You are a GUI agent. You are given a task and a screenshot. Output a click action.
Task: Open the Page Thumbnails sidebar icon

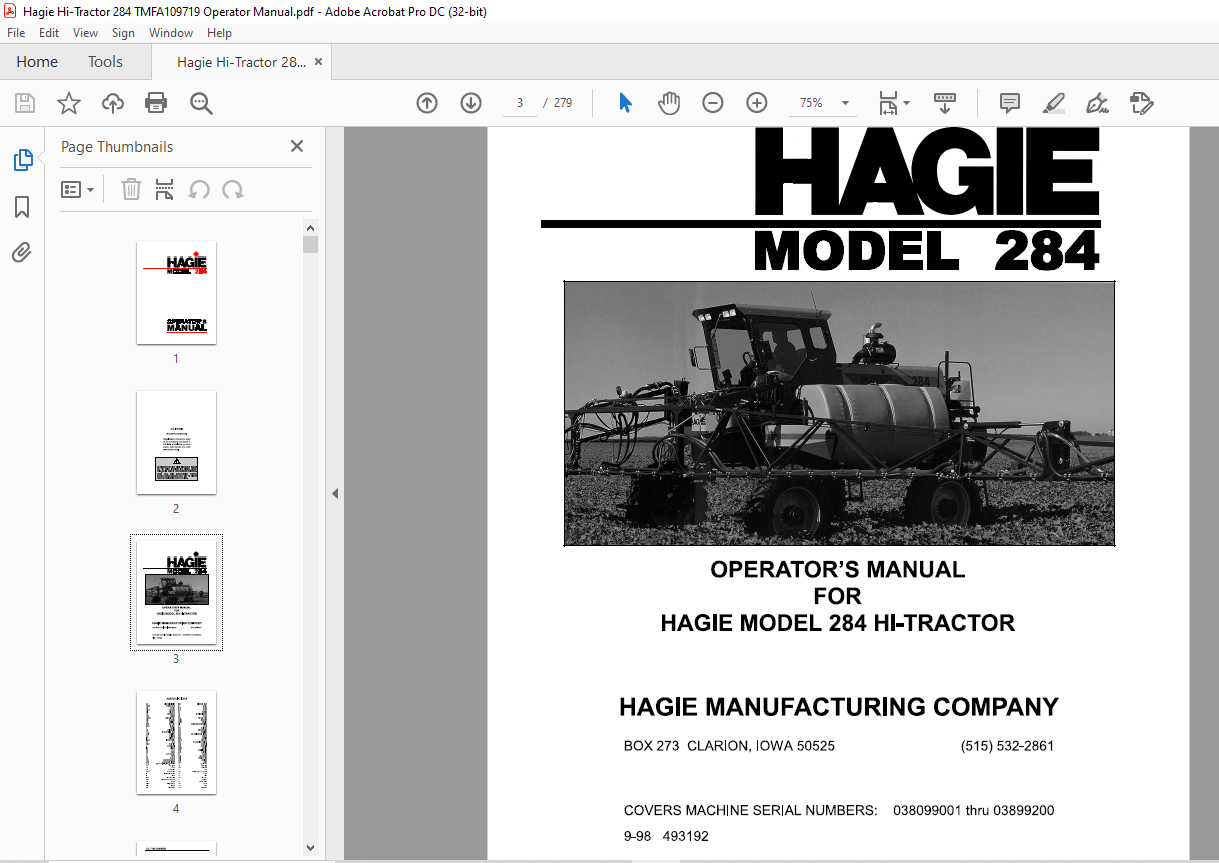point(22,160)
